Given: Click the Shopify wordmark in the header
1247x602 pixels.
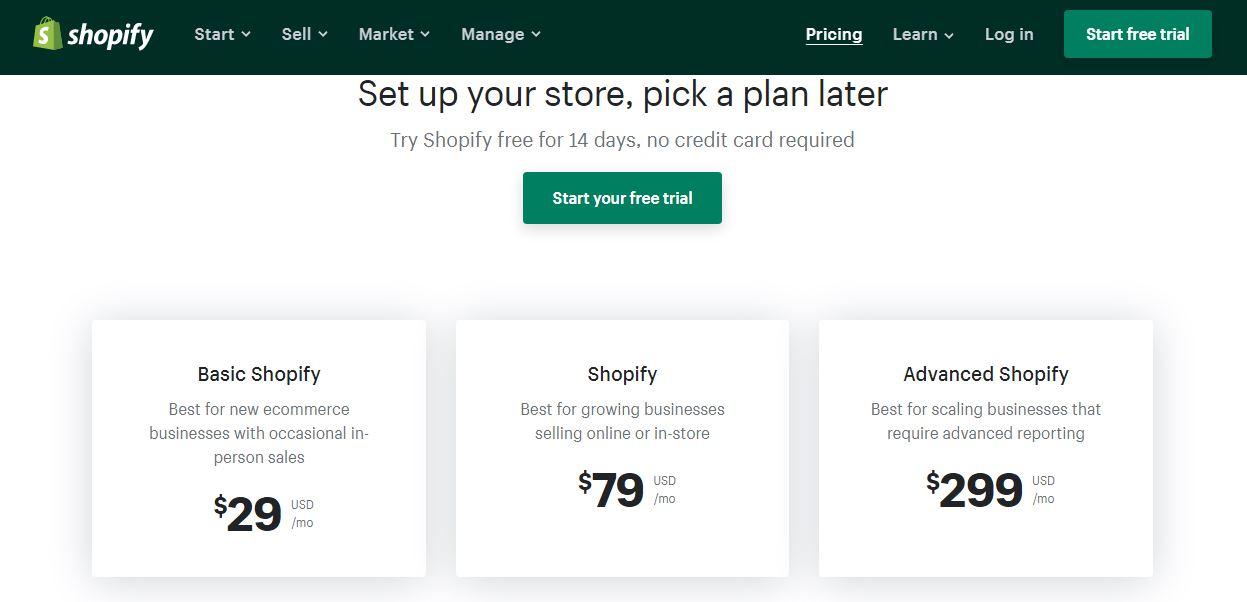Looking at the screenshot, I should (110, 36).
